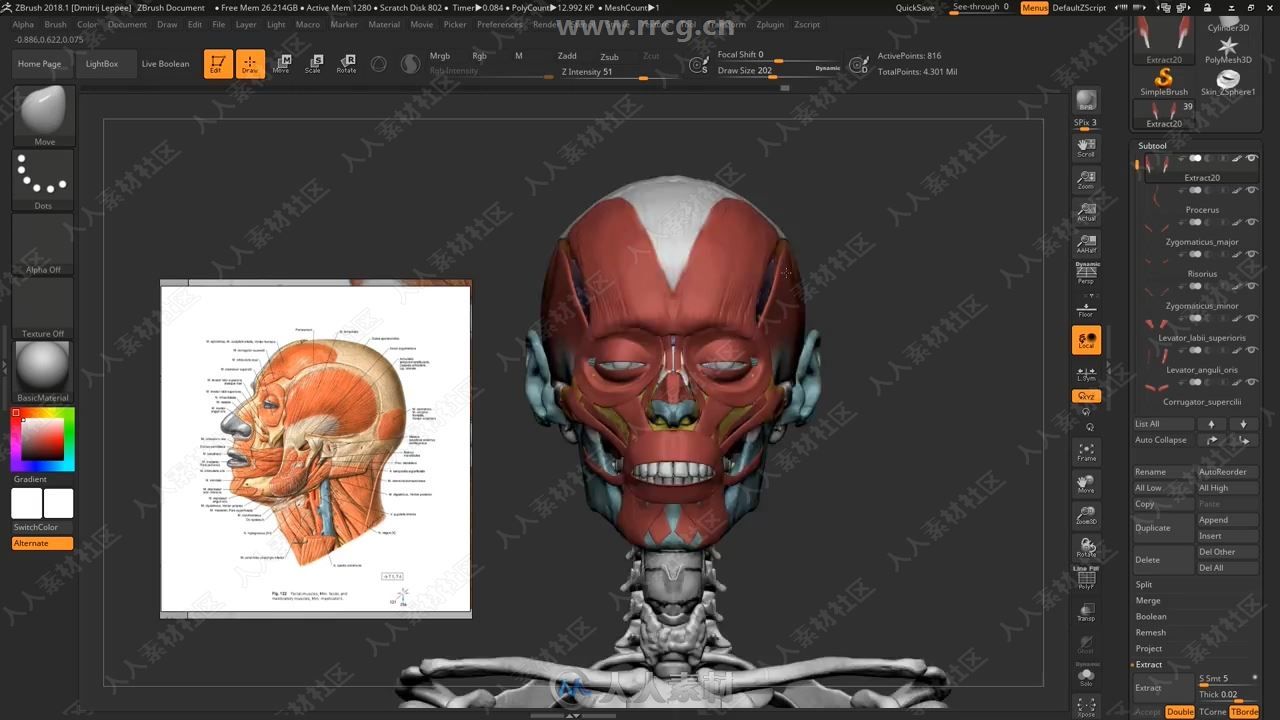Activate the Edit mode button
The image size is (1280, 720).
[217, 64]
